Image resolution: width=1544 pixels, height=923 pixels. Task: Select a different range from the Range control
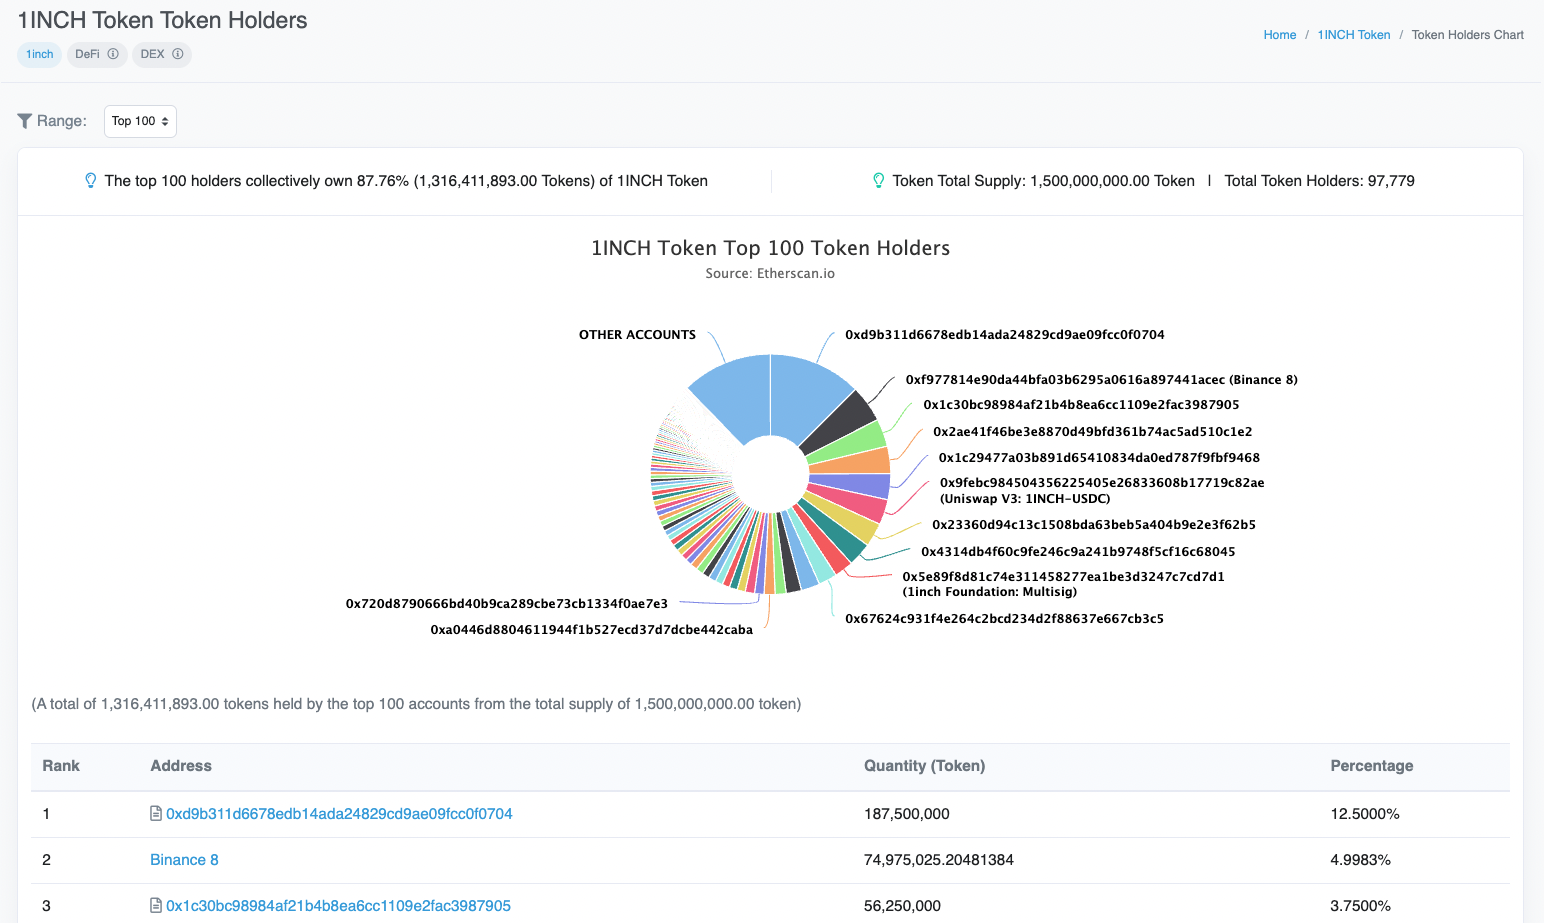coord(140,121)
